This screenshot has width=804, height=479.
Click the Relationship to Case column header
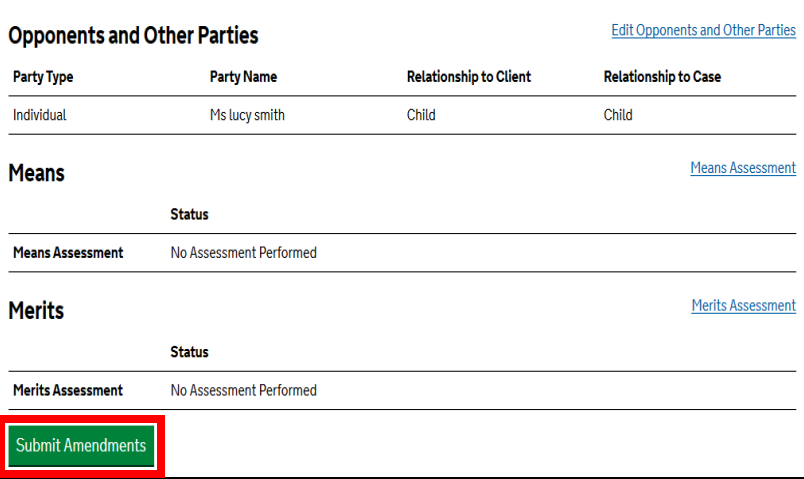pyautogui.click(x=662, y=77)
